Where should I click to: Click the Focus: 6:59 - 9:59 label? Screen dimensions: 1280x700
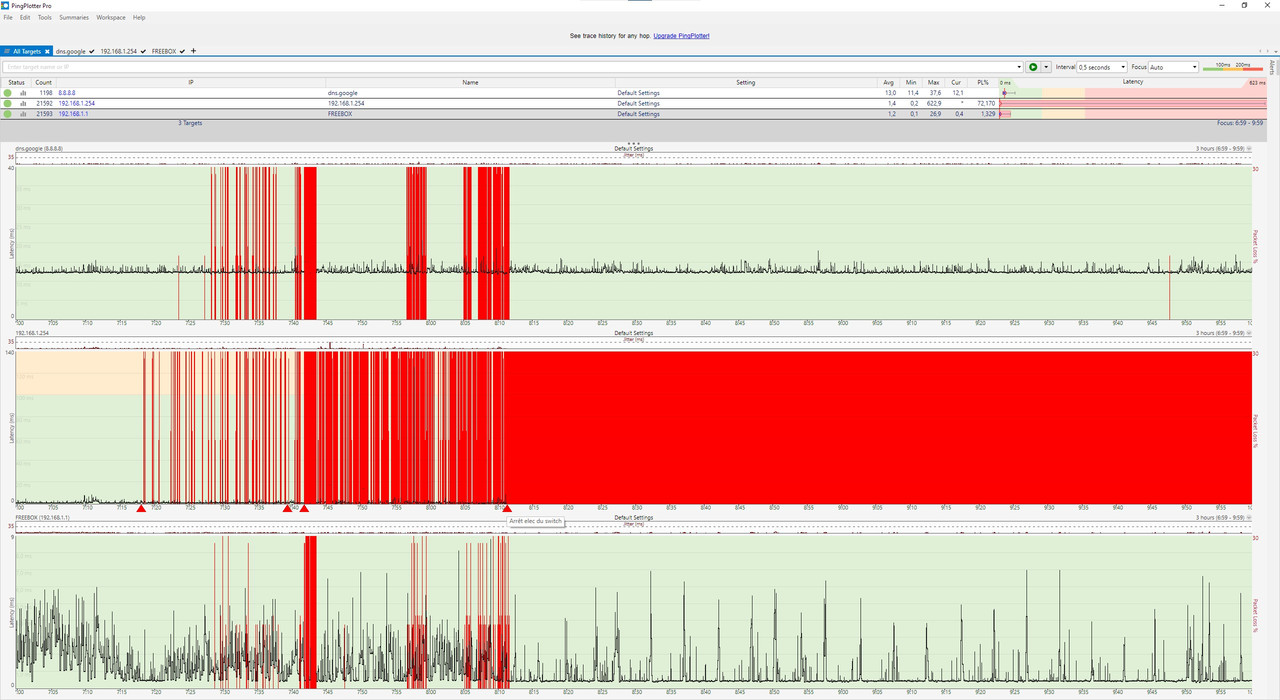[1240, 123]
